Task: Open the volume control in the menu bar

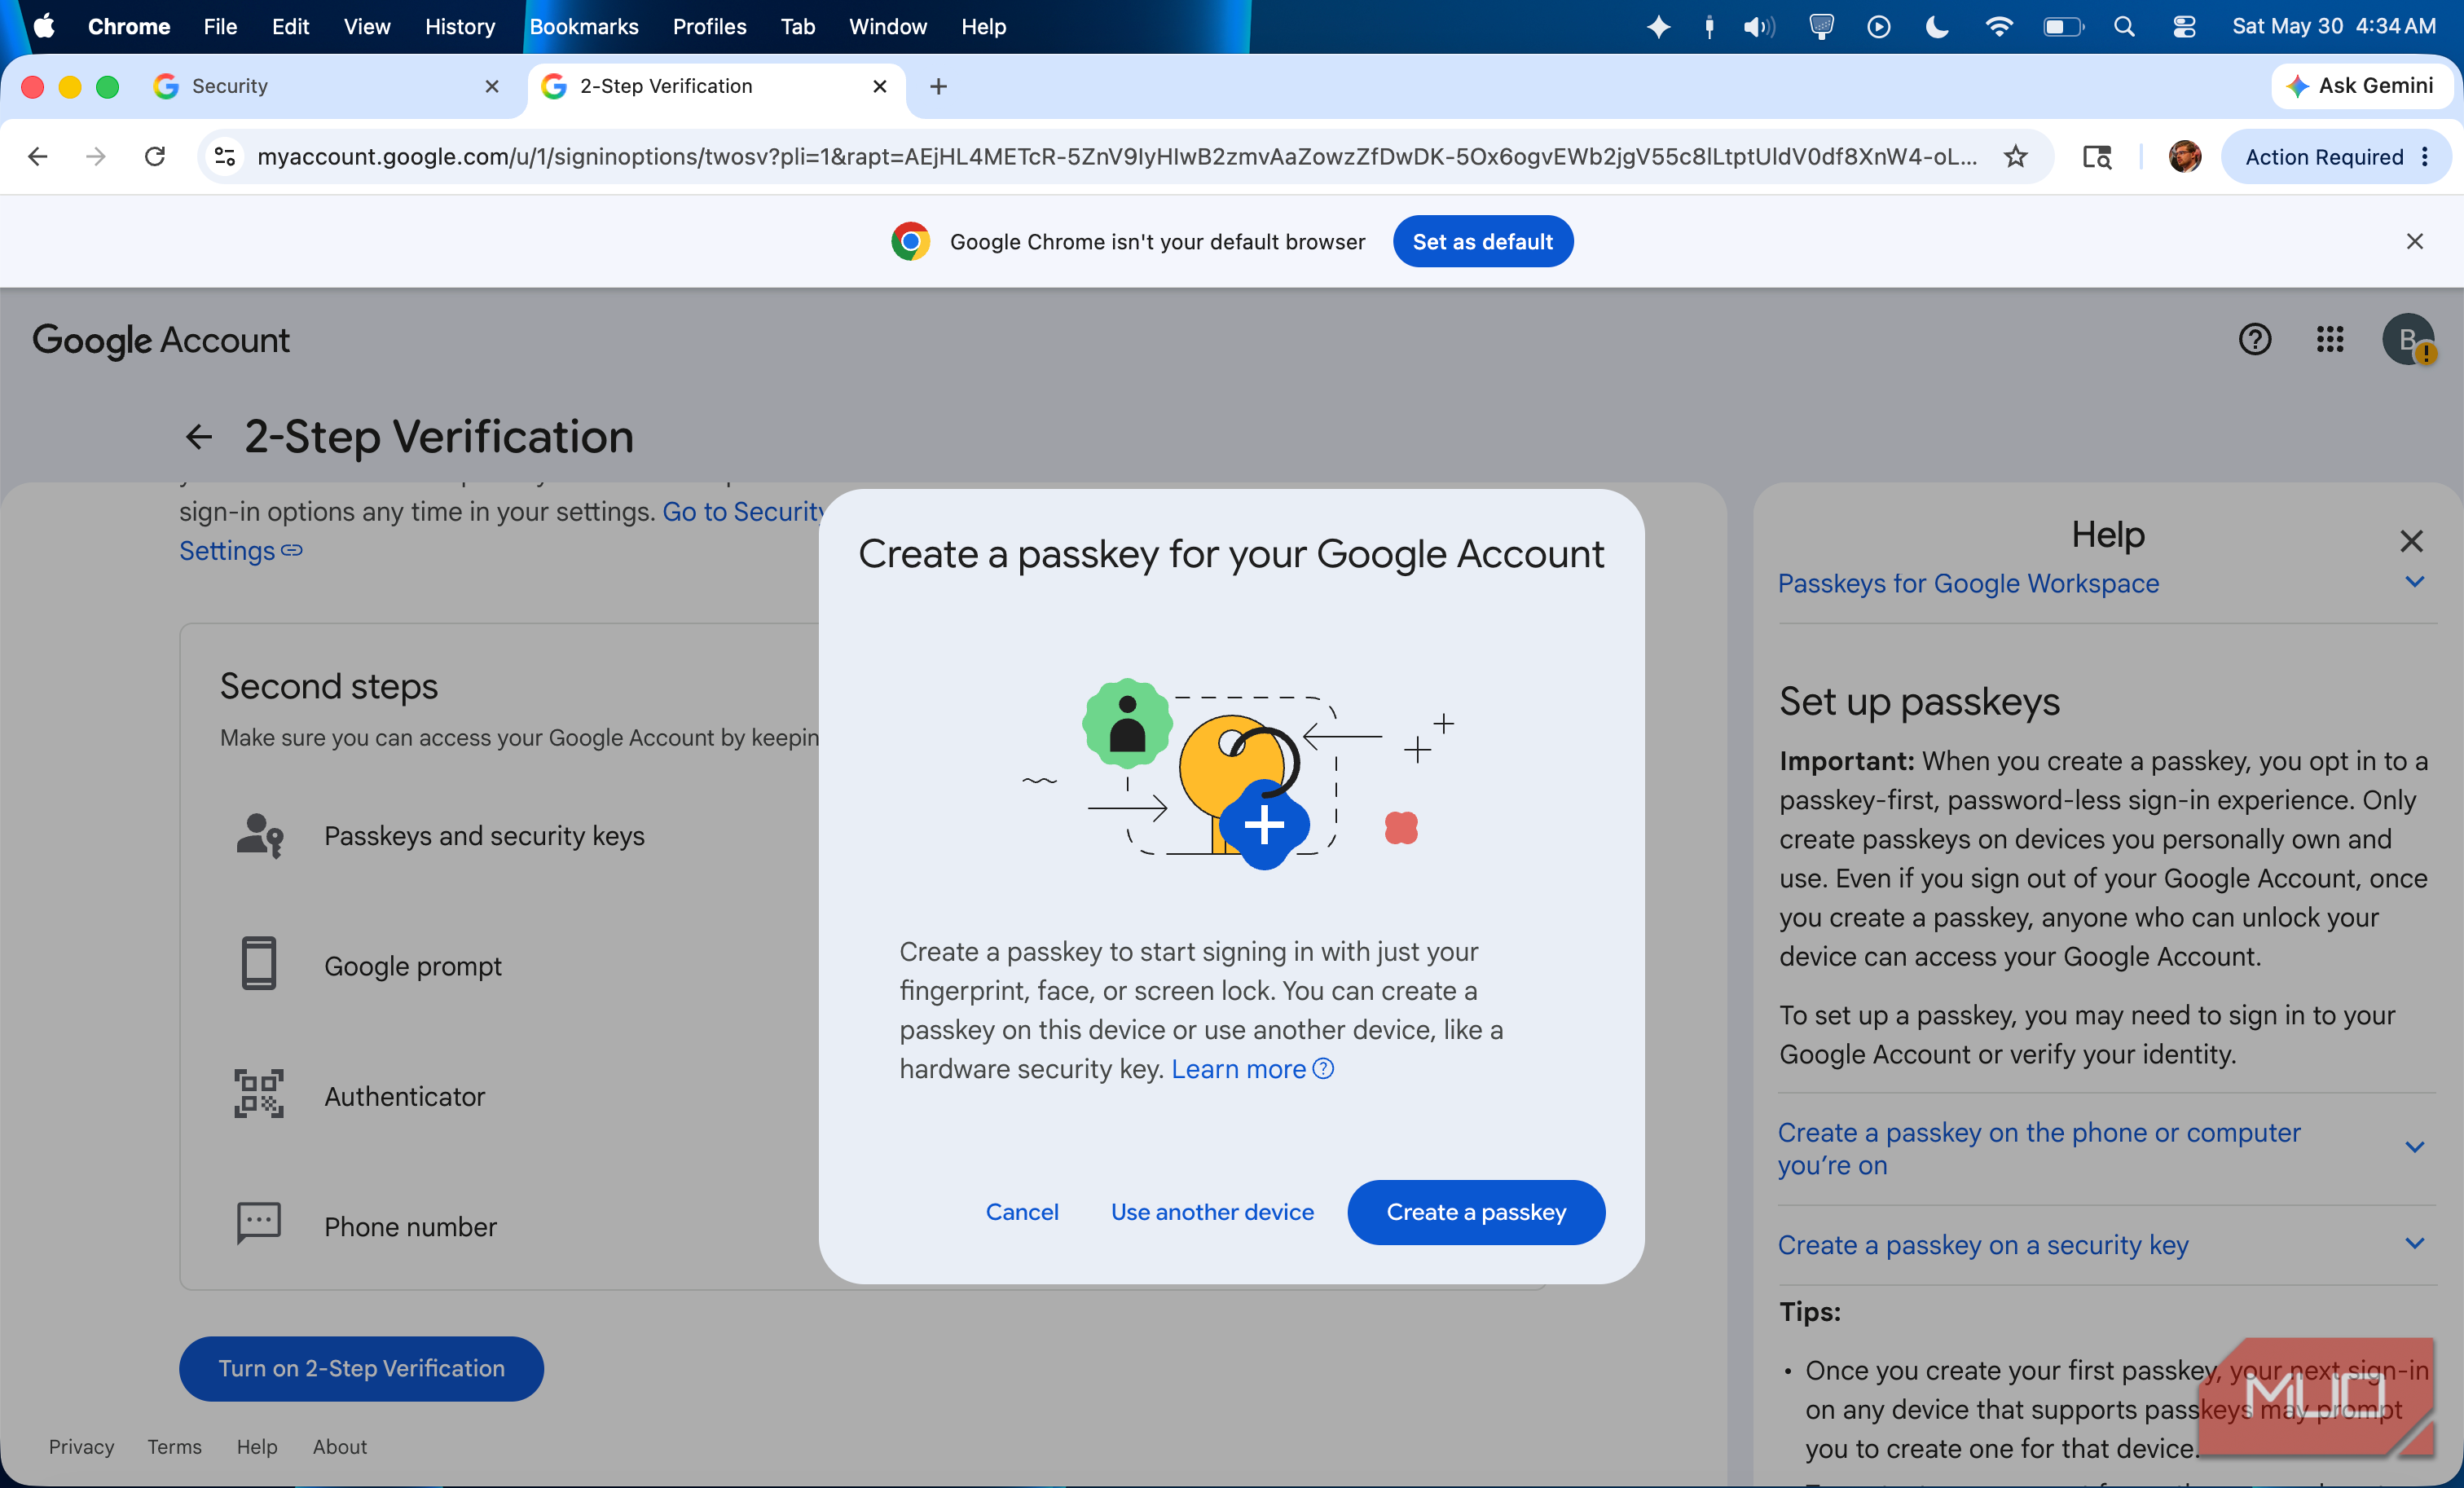Action: 1759,26
